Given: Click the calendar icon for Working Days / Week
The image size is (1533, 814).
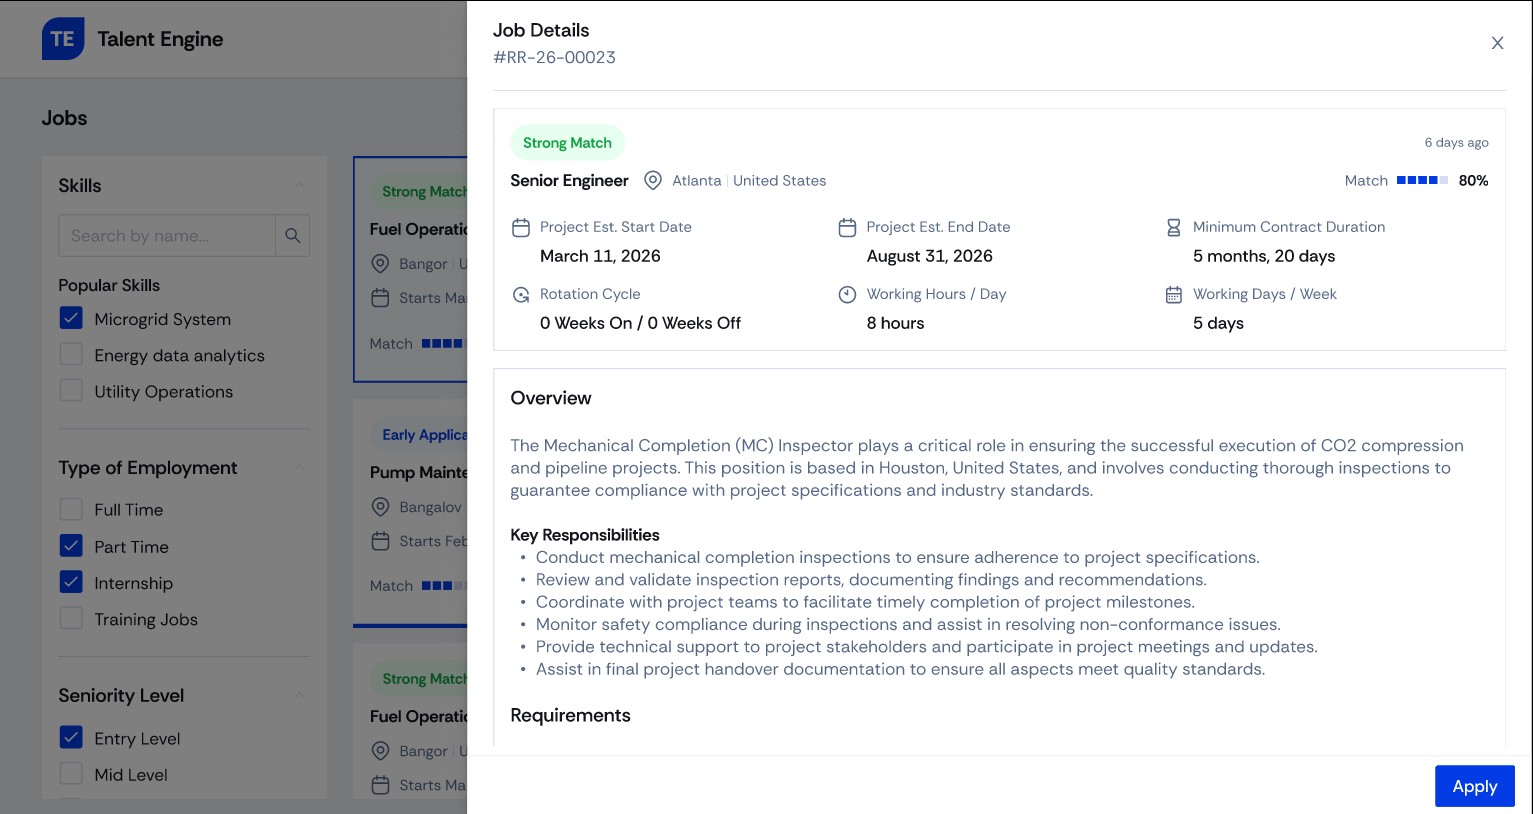Looking at the screenshot, I should (1174, 295).
